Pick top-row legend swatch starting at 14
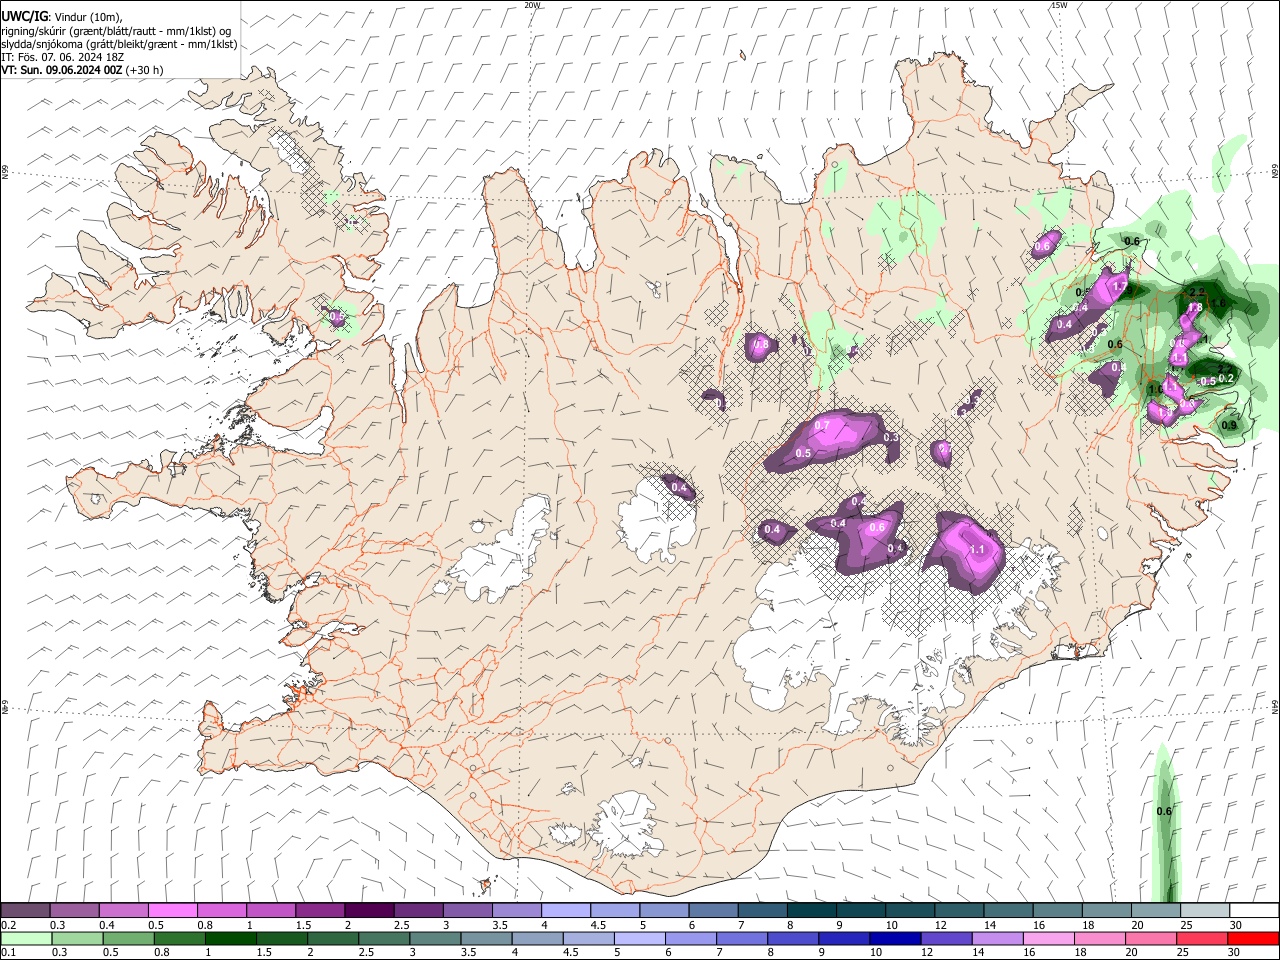This screenshot has width=1280, height=960. point(1008,911)
